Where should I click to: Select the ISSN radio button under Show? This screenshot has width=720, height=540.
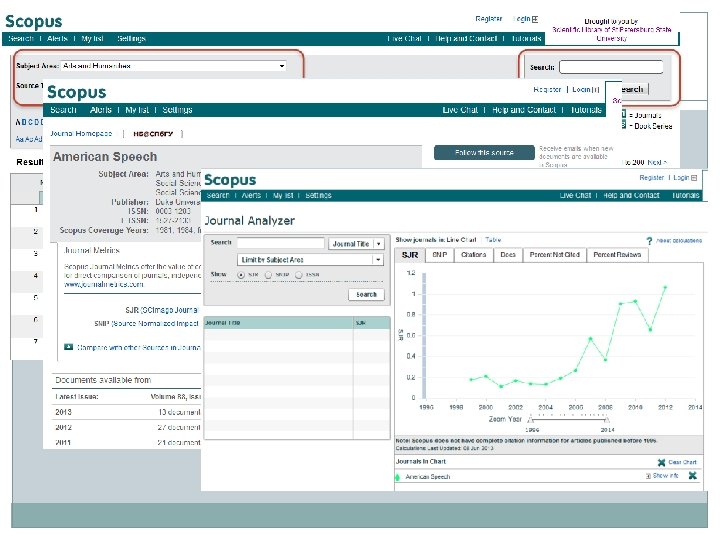pos(299,275)
